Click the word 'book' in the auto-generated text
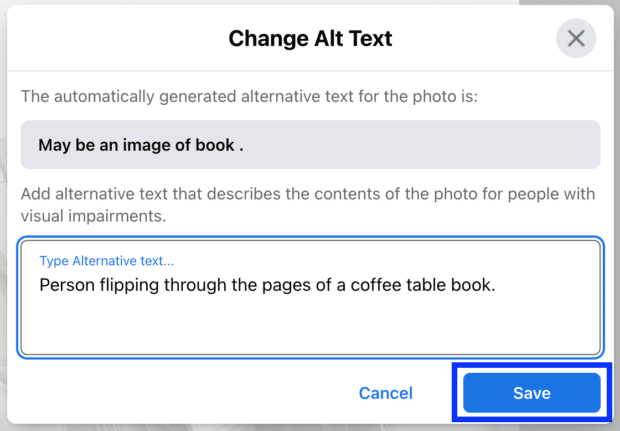Viewport: 620px width, 431px height. [215, 145]
